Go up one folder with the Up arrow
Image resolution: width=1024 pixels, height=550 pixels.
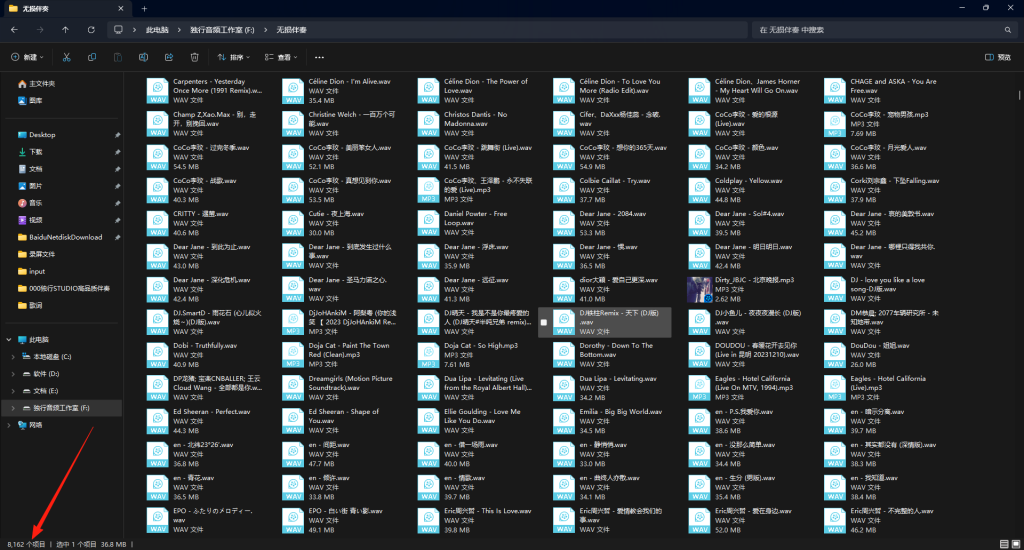[65, 30]
